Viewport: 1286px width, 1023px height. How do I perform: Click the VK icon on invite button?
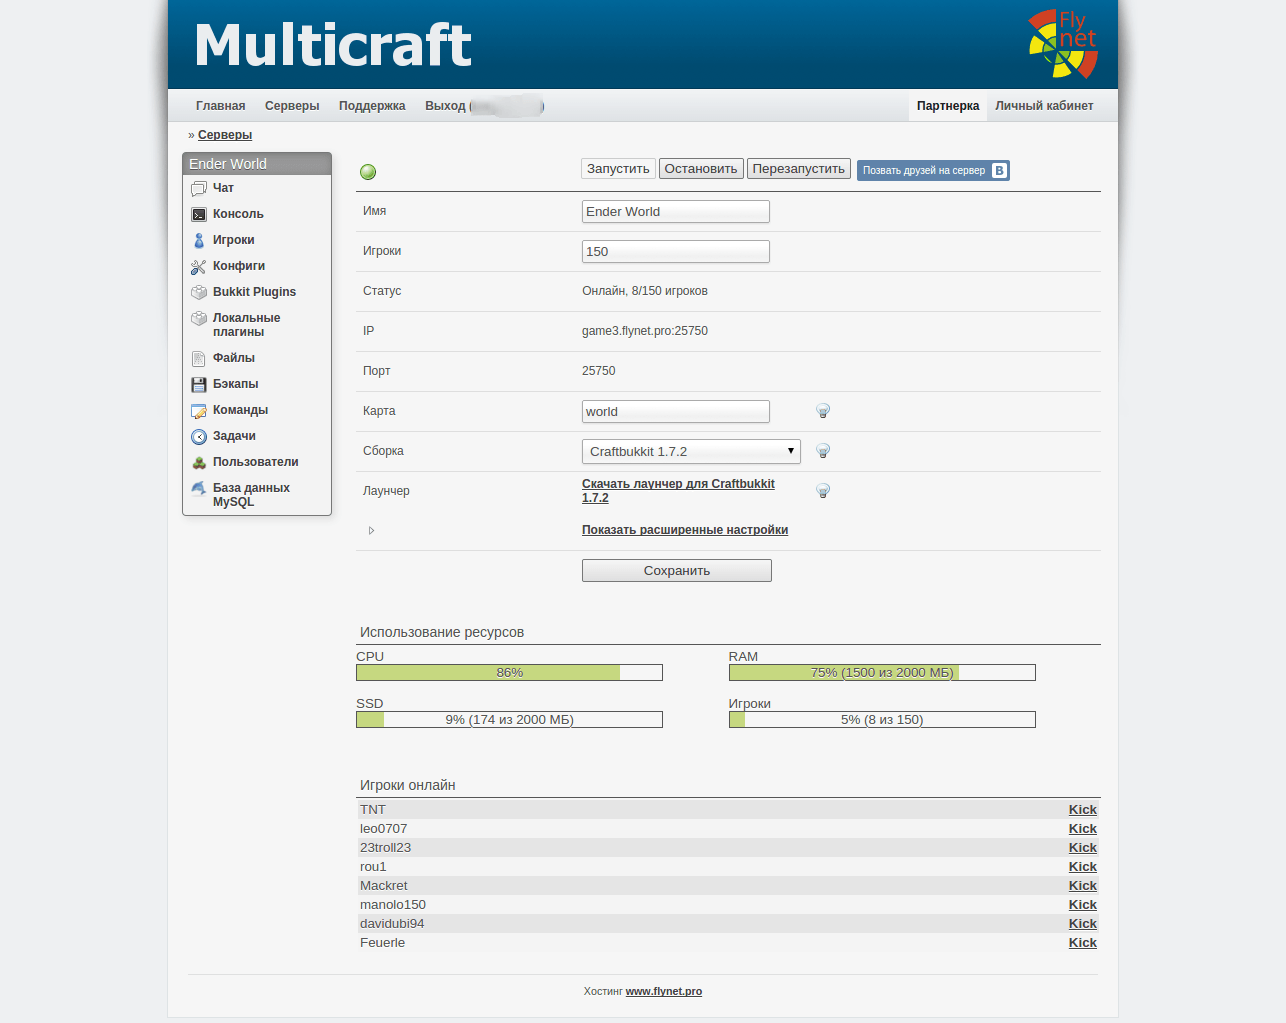pyautogui.click(x=999, y=171)
